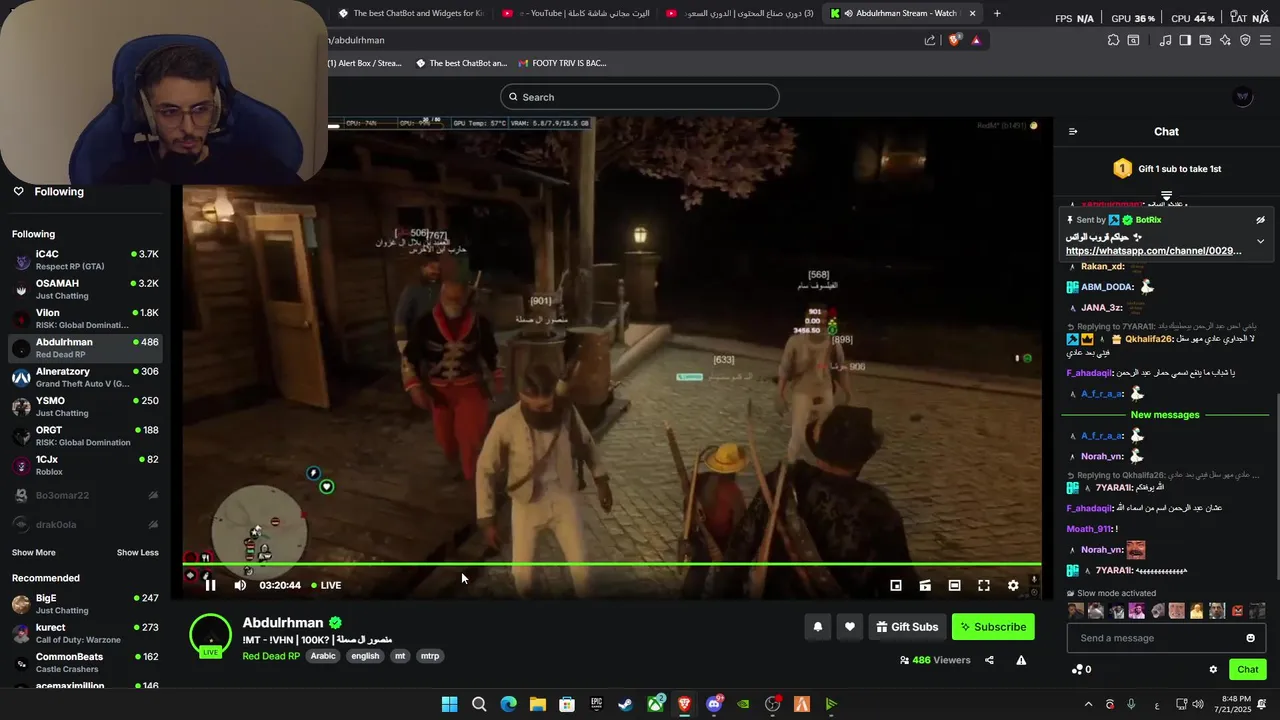
Task: Expand Gift 1 sub leaderboard handle
Action: (1166, 195)
